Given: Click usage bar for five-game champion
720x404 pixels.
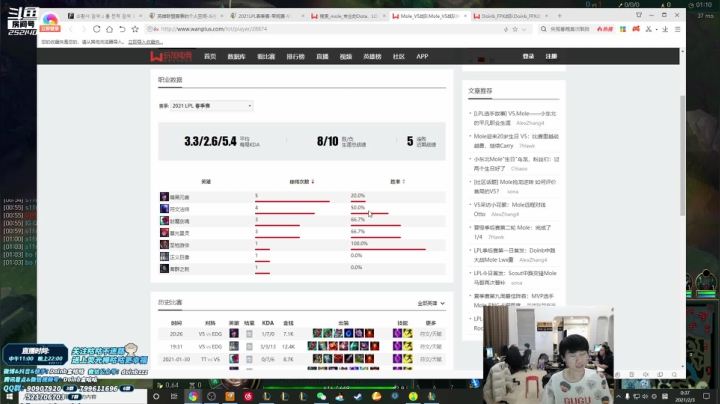Looking at the screenshot, I should 292,201.
